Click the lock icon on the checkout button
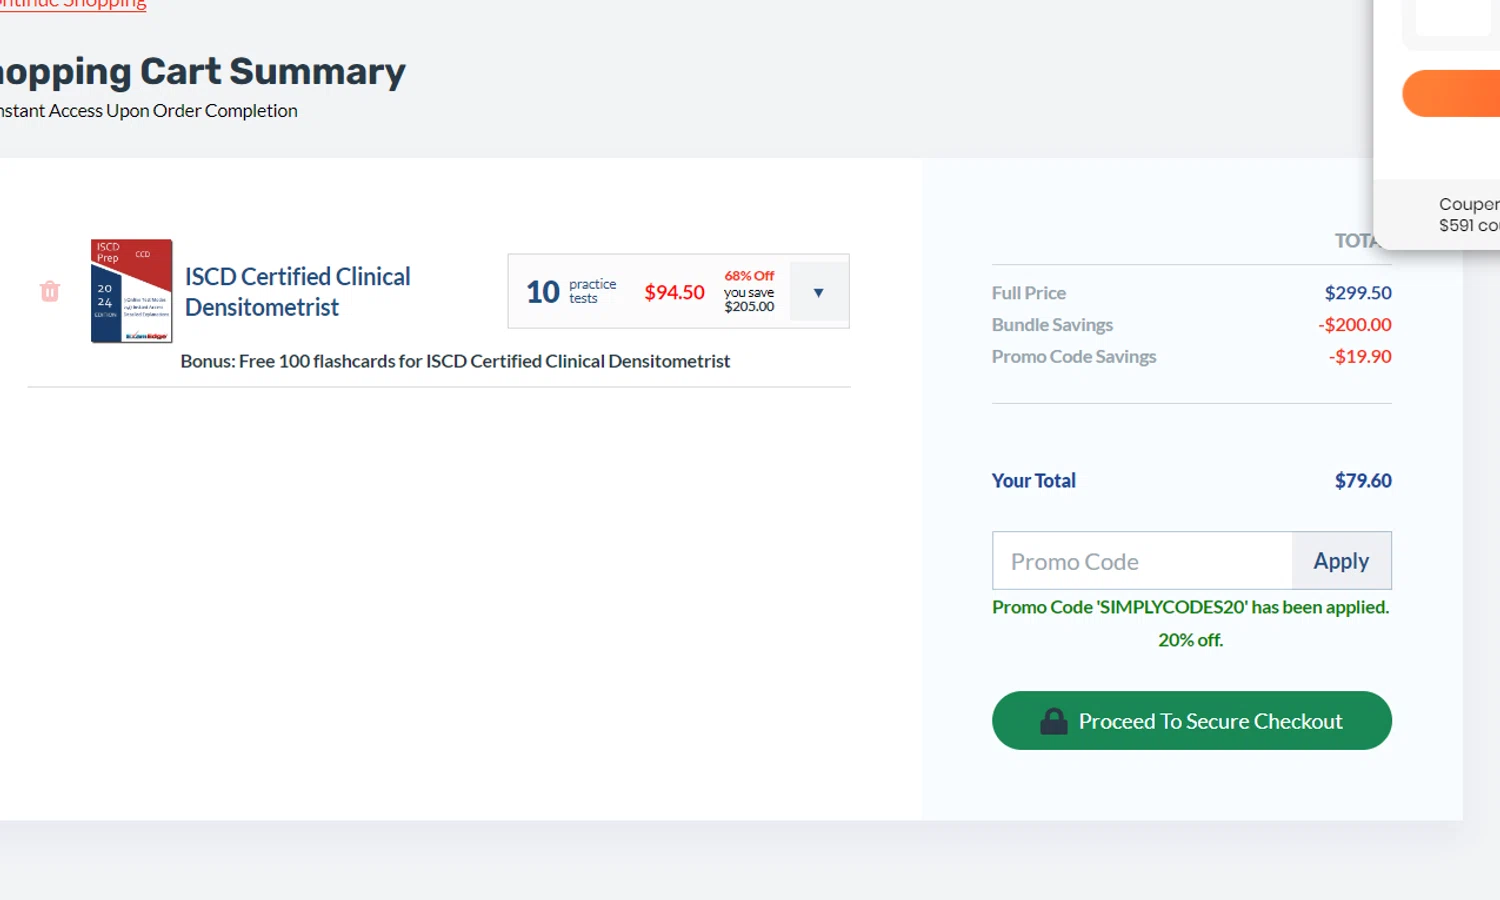The width and height of the screenshot is (1500, 900). pyautogui.click(x=1053, y=721)
